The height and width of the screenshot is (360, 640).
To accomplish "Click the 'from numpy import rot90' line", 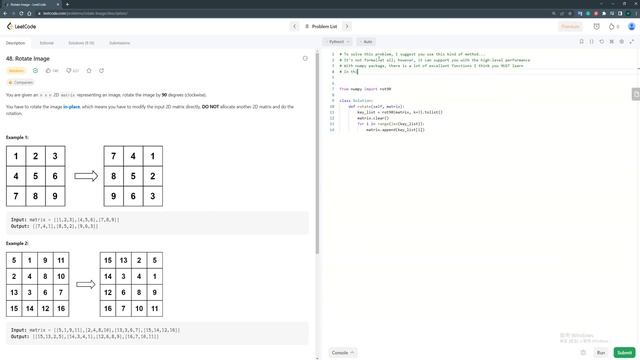I will click(365, 89).
